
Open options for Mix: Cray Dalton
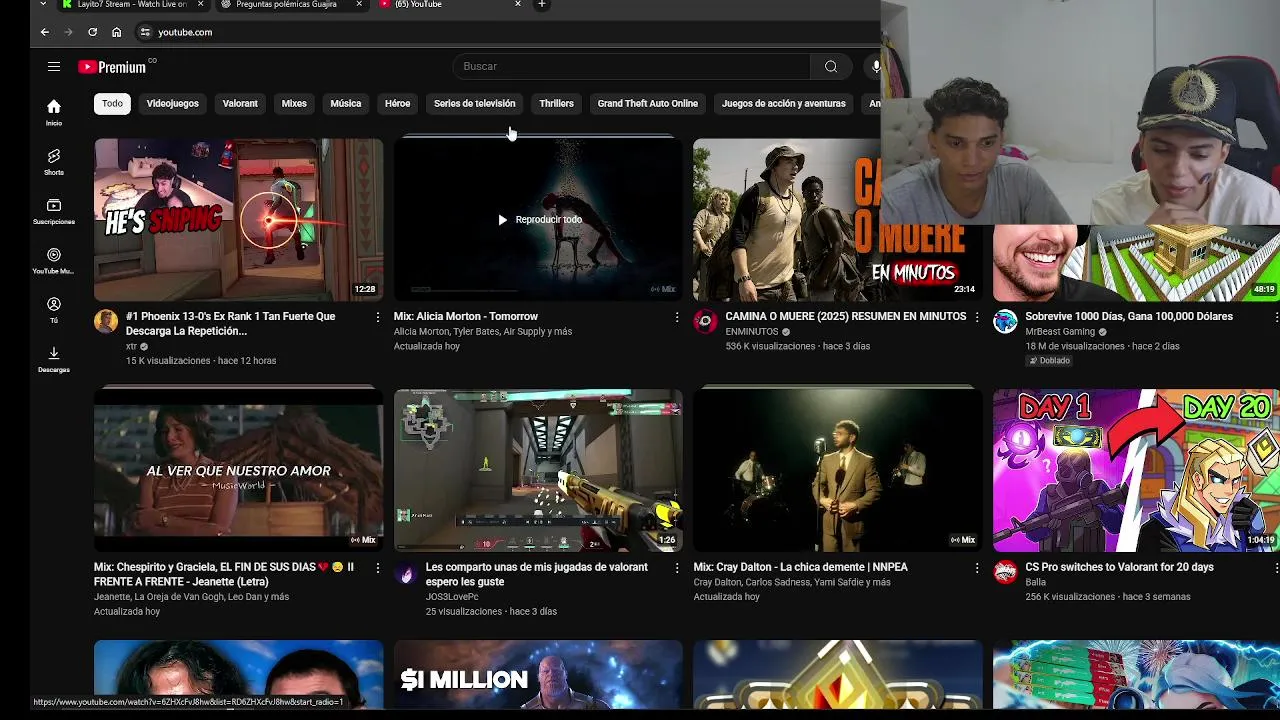[977, 568]
